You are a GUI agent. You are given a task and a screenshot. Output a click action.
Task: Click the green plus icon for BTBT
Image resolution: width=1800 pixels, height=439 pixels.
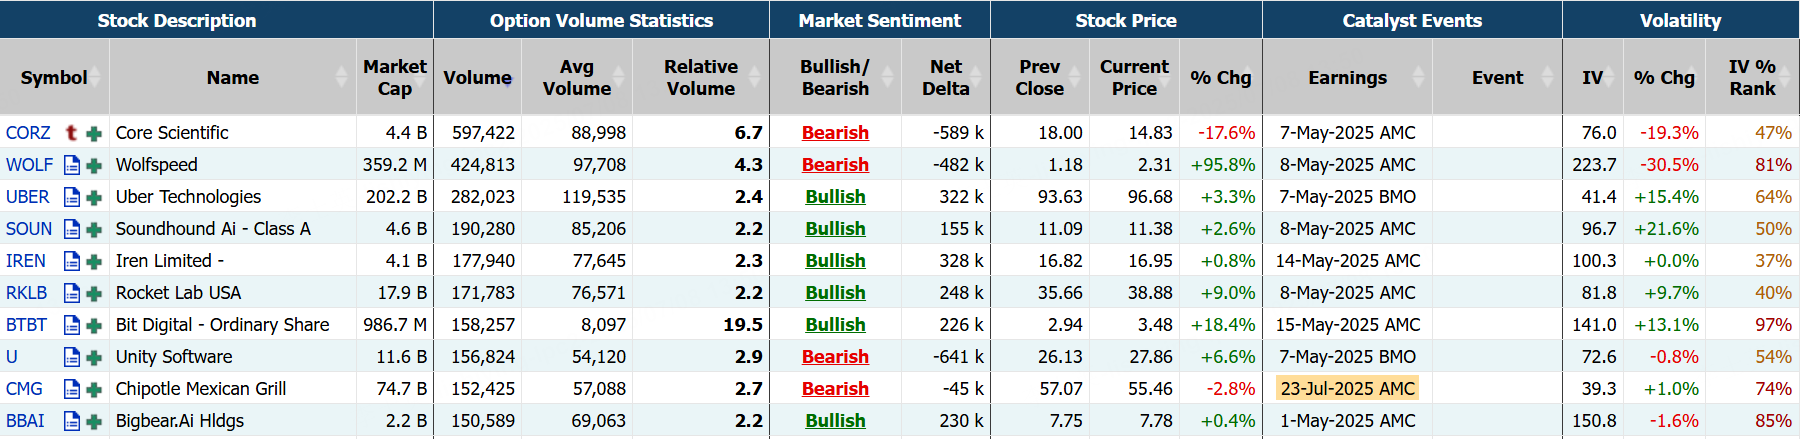[x=94, y=325]
